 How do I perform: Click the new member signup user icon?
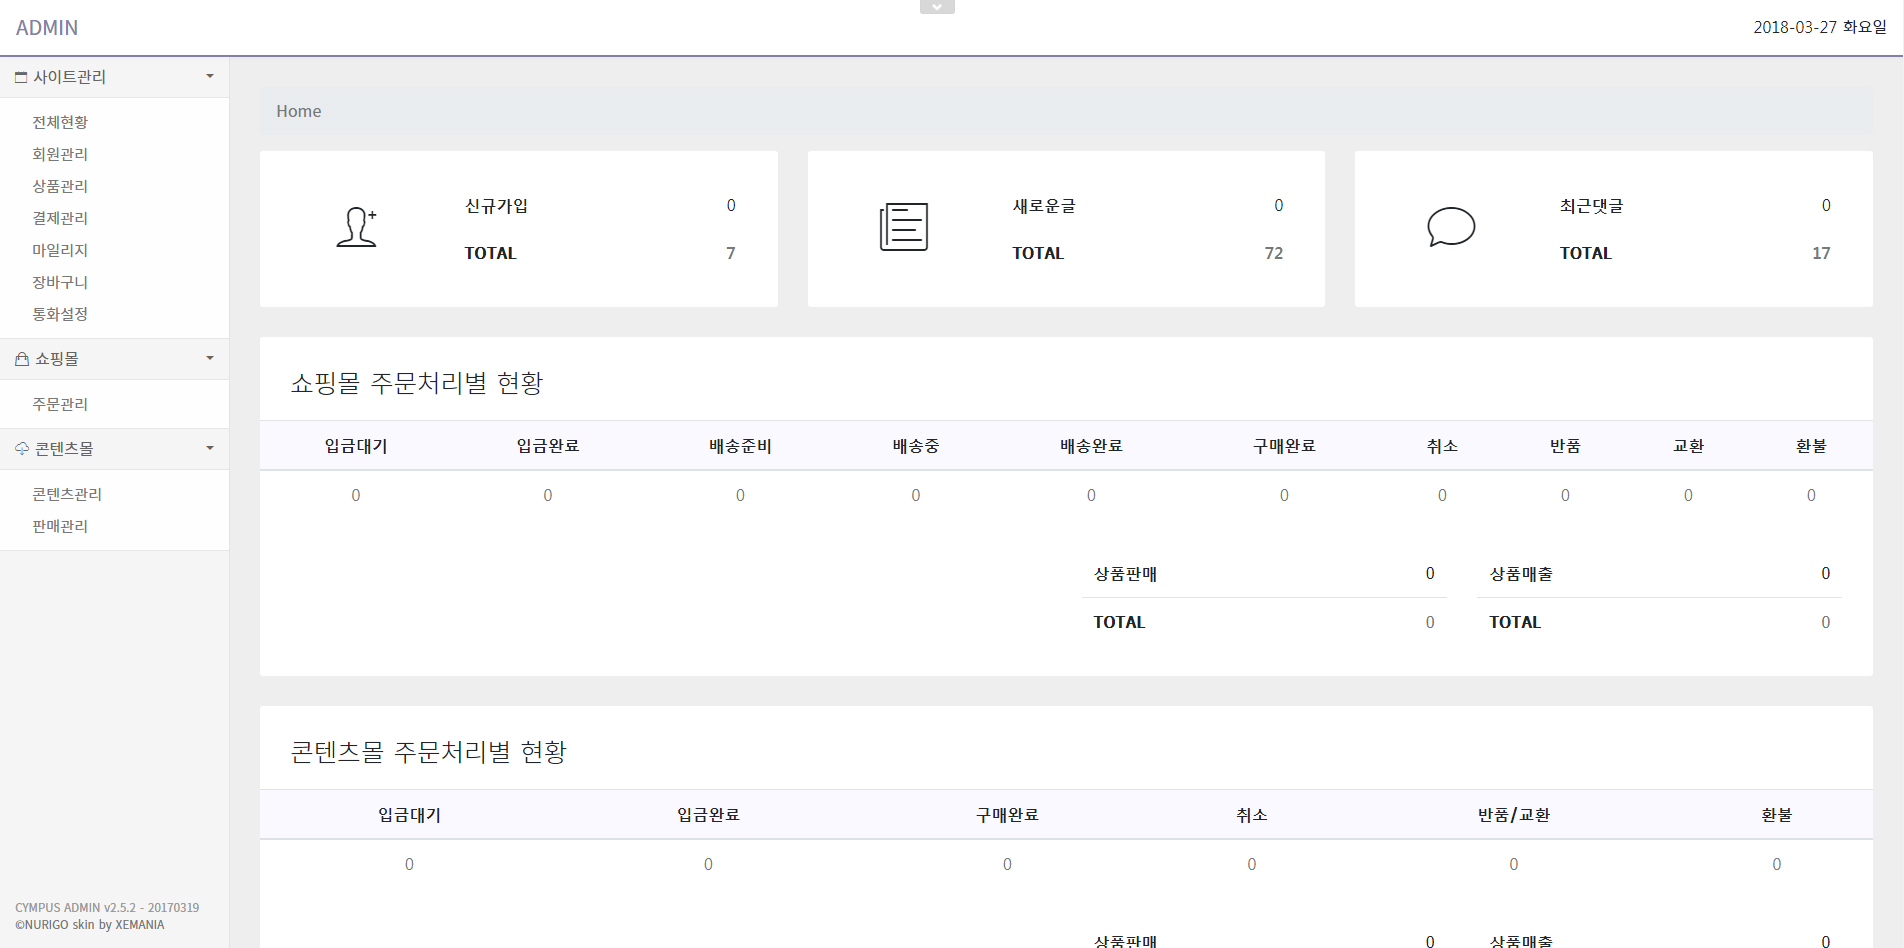pos(357,227)
